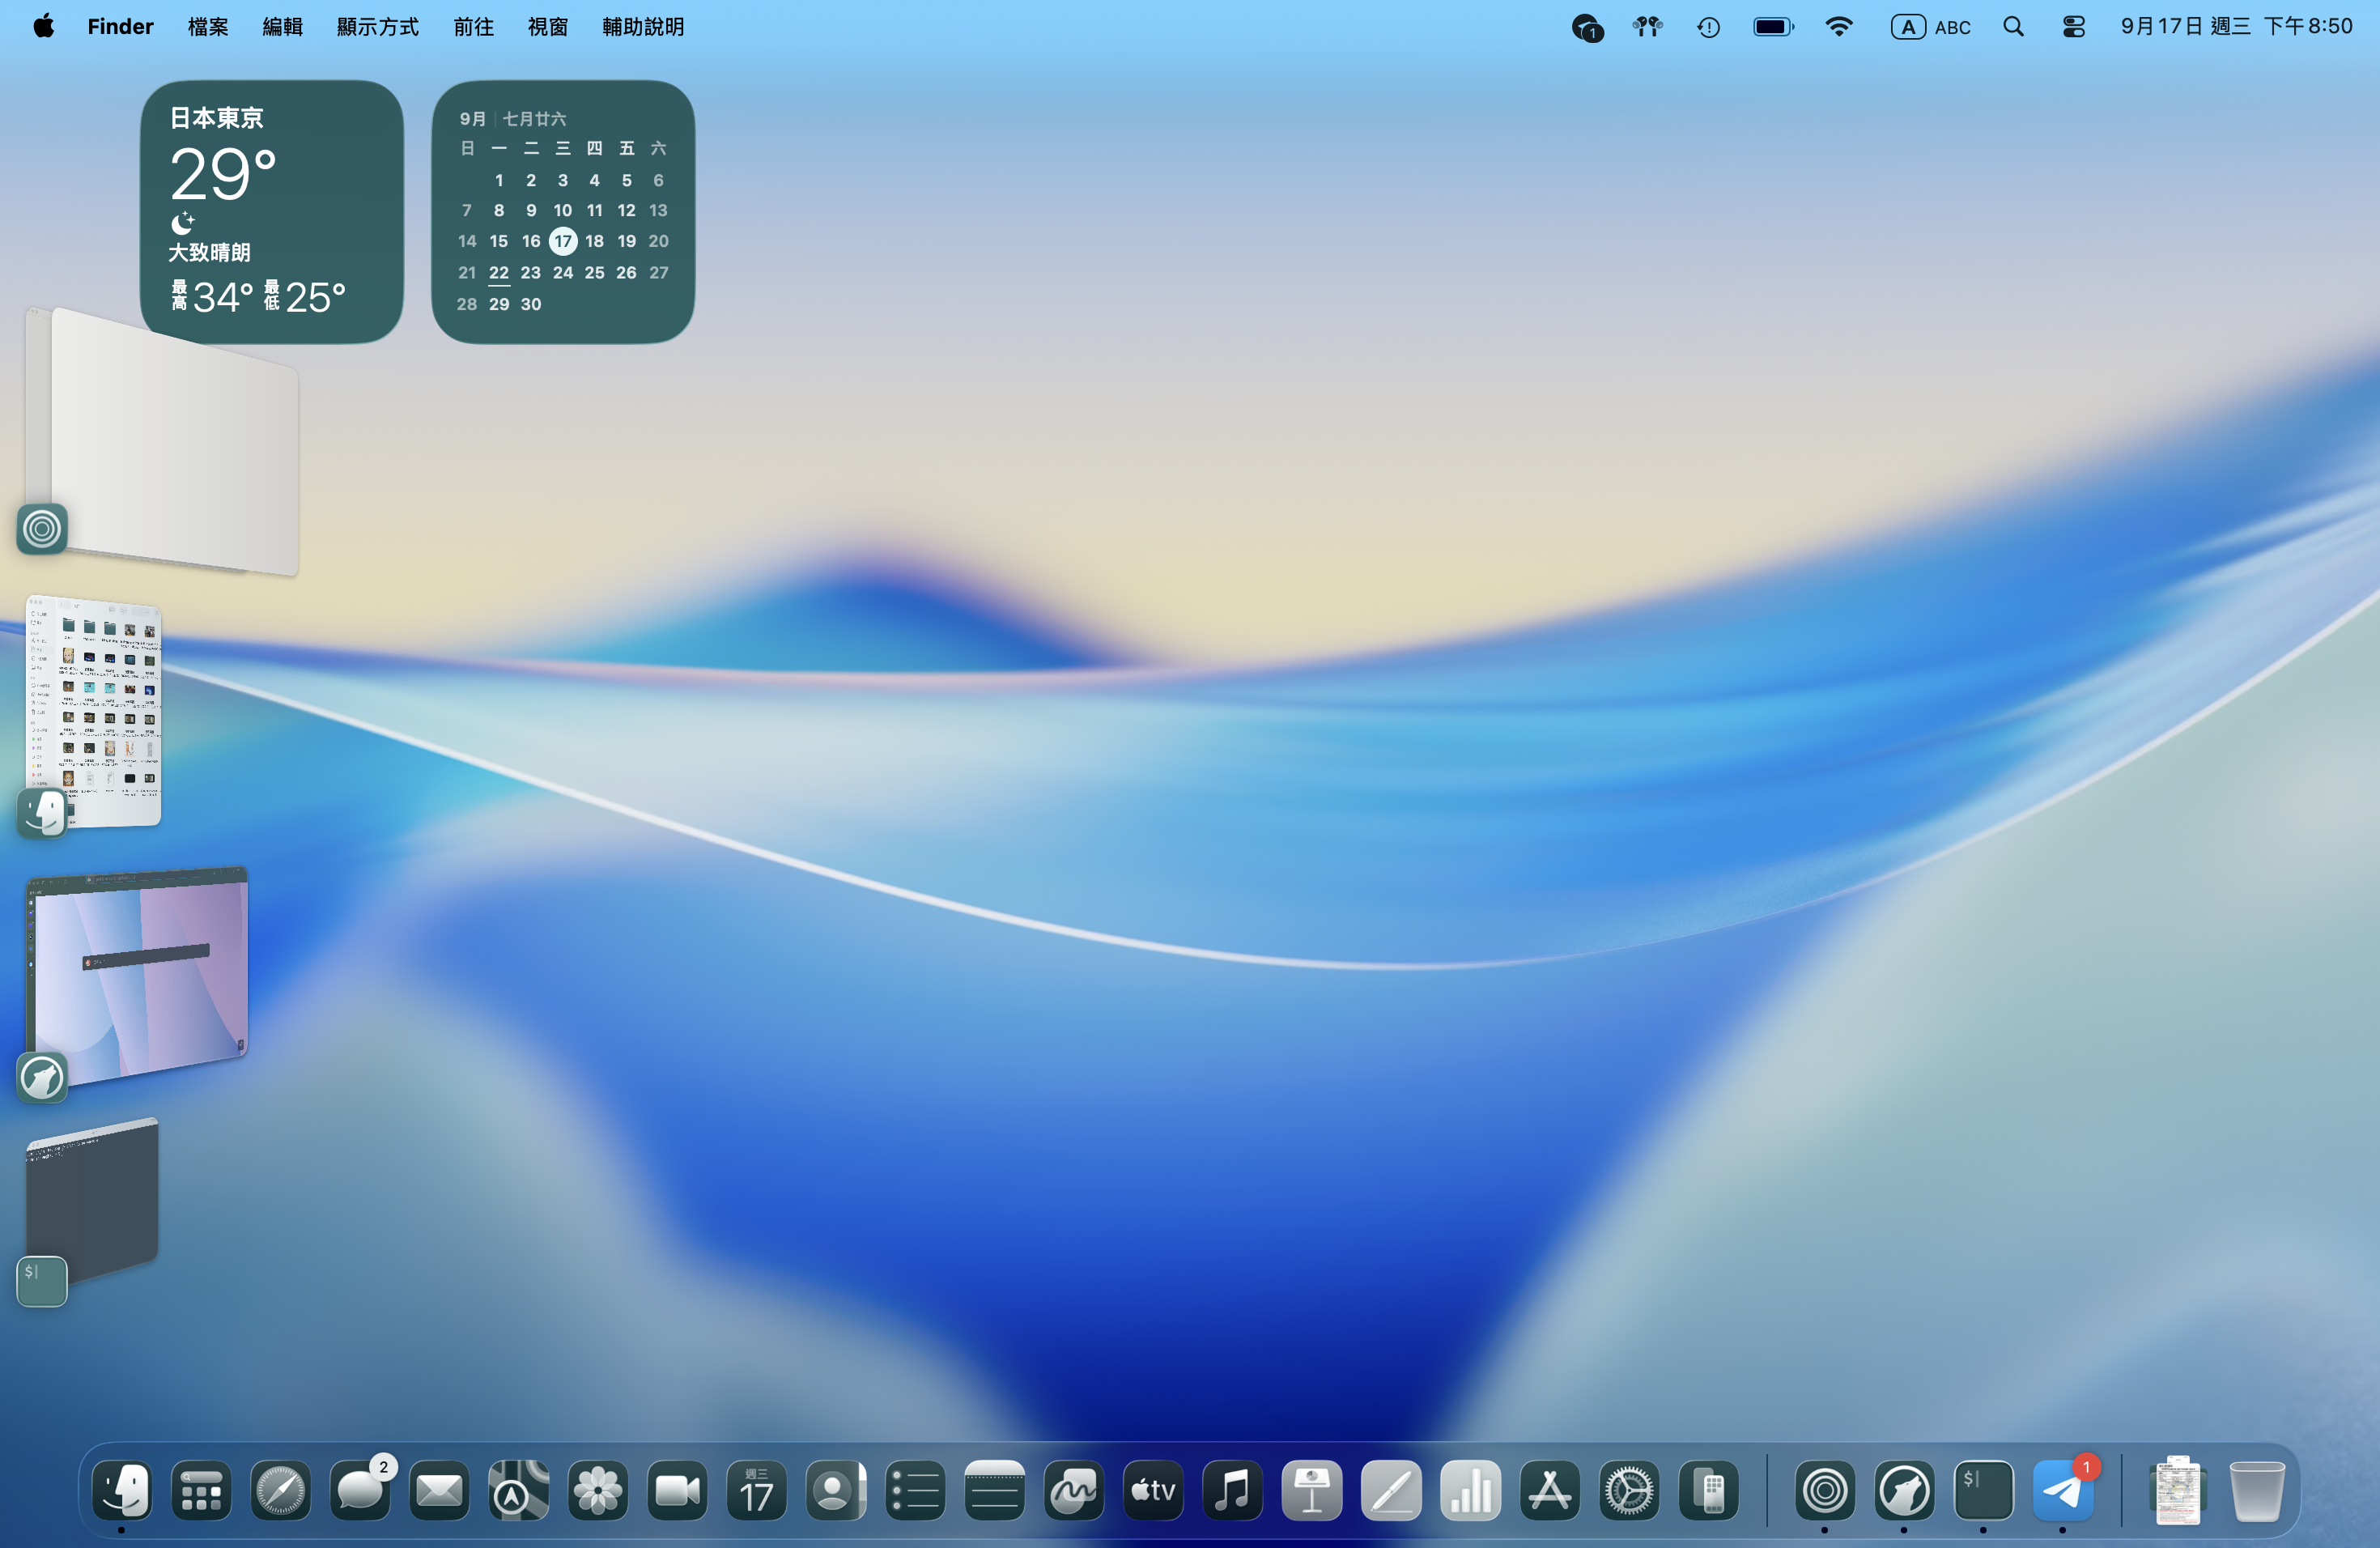
Task: Open the 視窗 menu
Action: point(548,27)
